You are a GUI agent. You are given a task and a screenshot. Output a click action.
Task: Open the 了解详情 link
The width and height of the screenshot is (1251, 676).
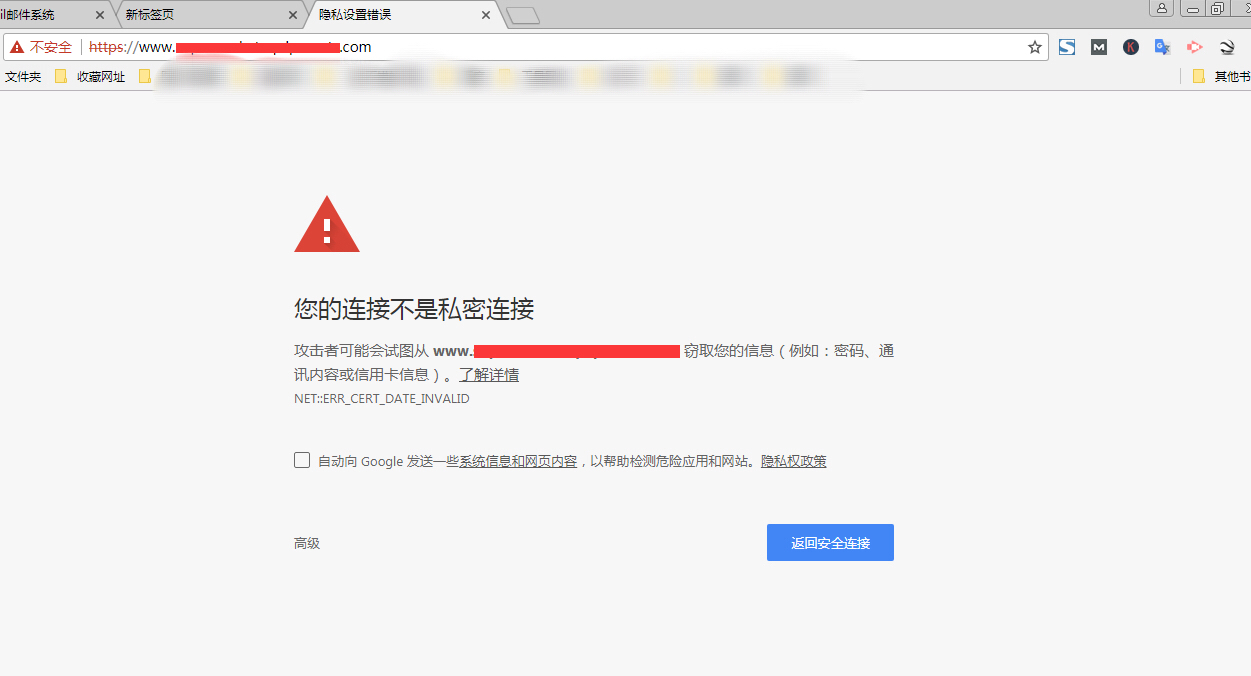pyautogui.click(x=489, y=374)
